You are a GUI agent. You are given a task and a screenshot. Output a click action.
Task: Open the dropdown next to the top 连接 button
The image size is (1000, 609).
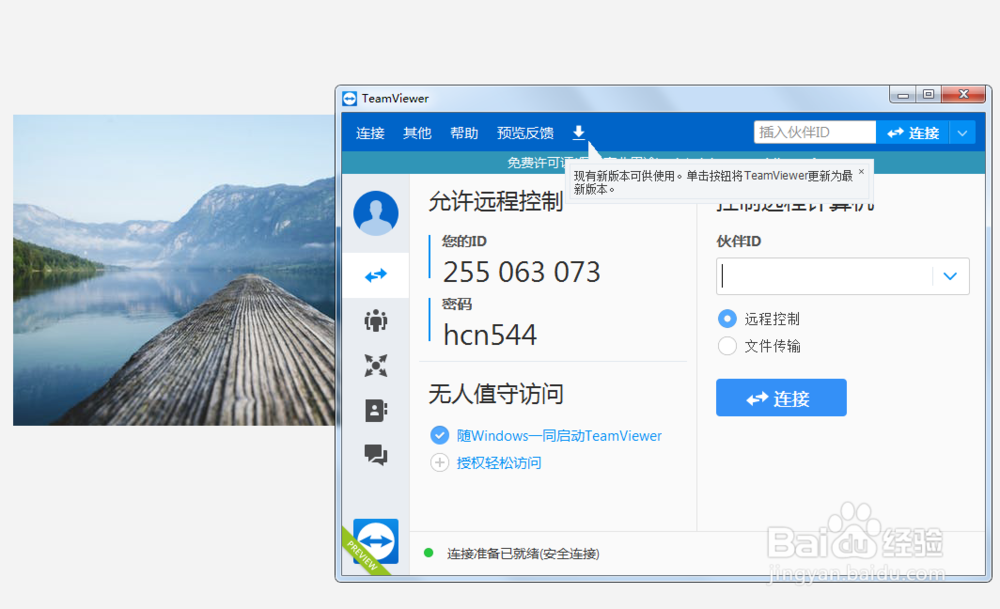point(962,131)
